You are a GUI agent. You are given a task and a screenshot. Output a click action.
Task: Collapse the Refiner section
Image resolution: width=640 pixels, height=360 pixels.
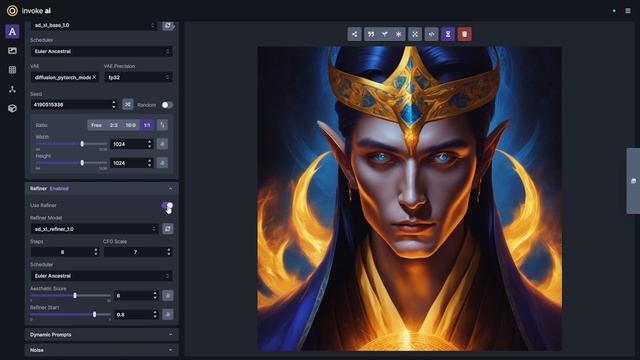(x=101, y=189)
